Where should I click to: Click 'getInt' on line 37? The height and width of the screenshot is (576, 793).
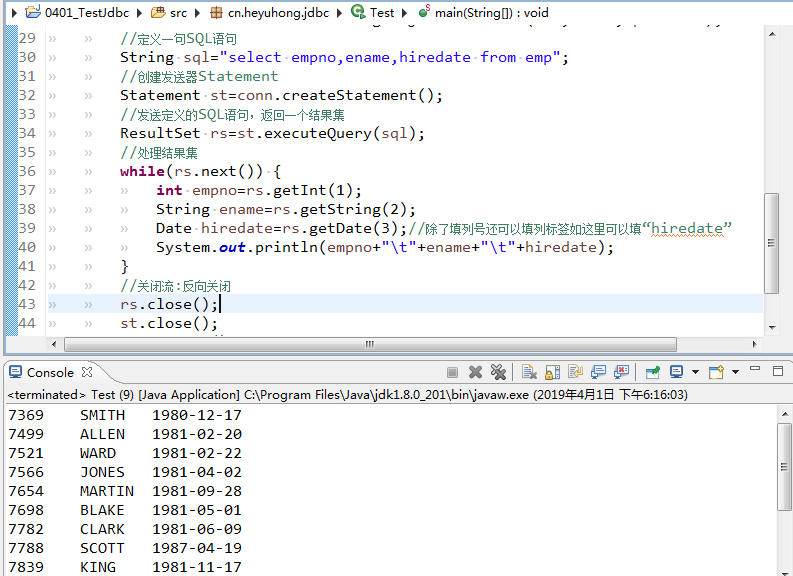coord(300,191)
